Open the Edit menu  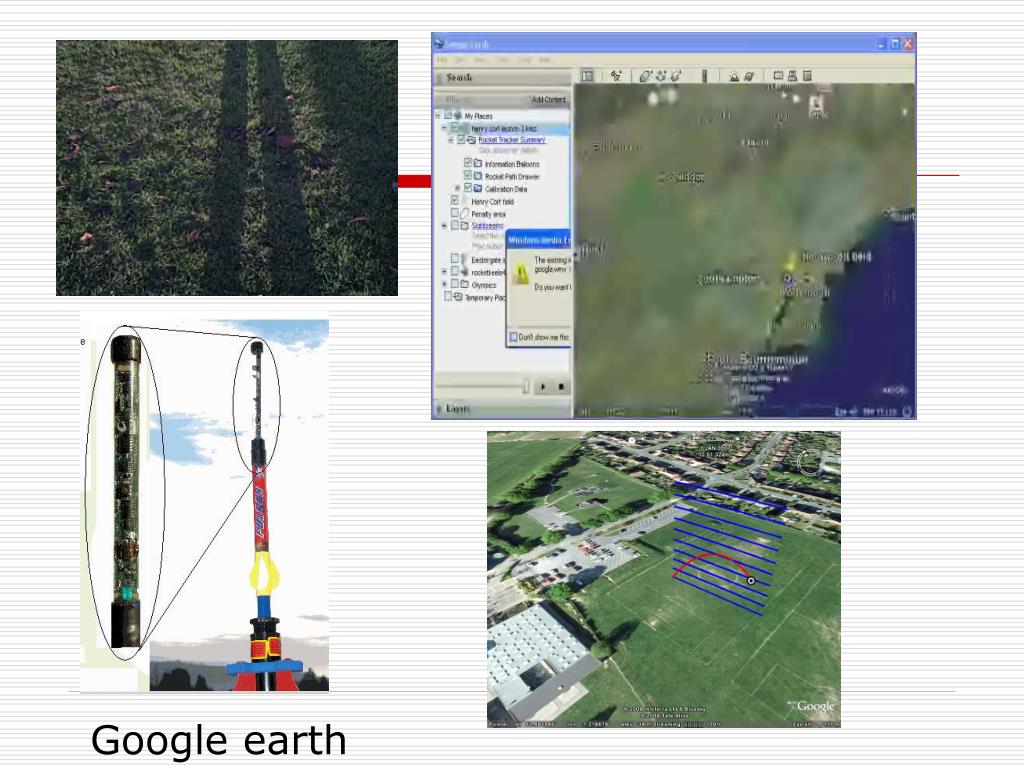coord(459,60)
